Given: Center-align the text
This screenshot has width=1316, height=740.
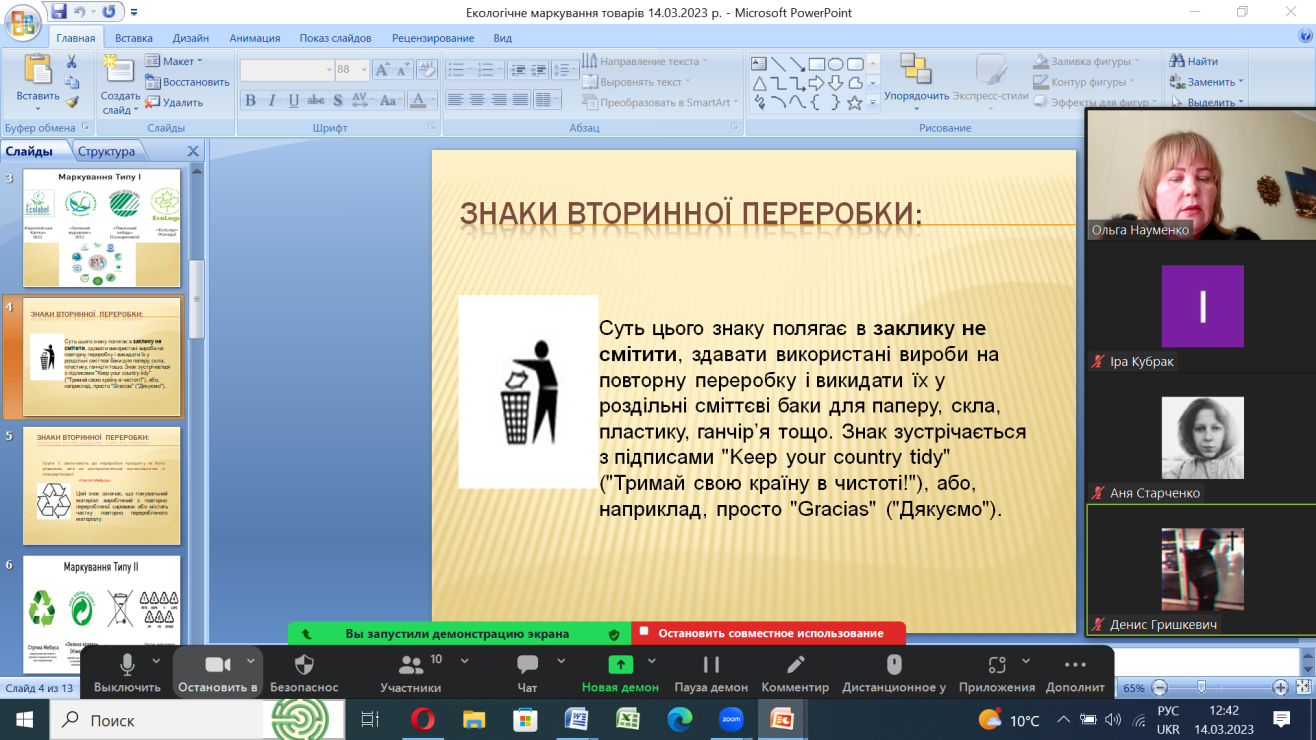Looking at the screenshot, I should pos(477,100).
